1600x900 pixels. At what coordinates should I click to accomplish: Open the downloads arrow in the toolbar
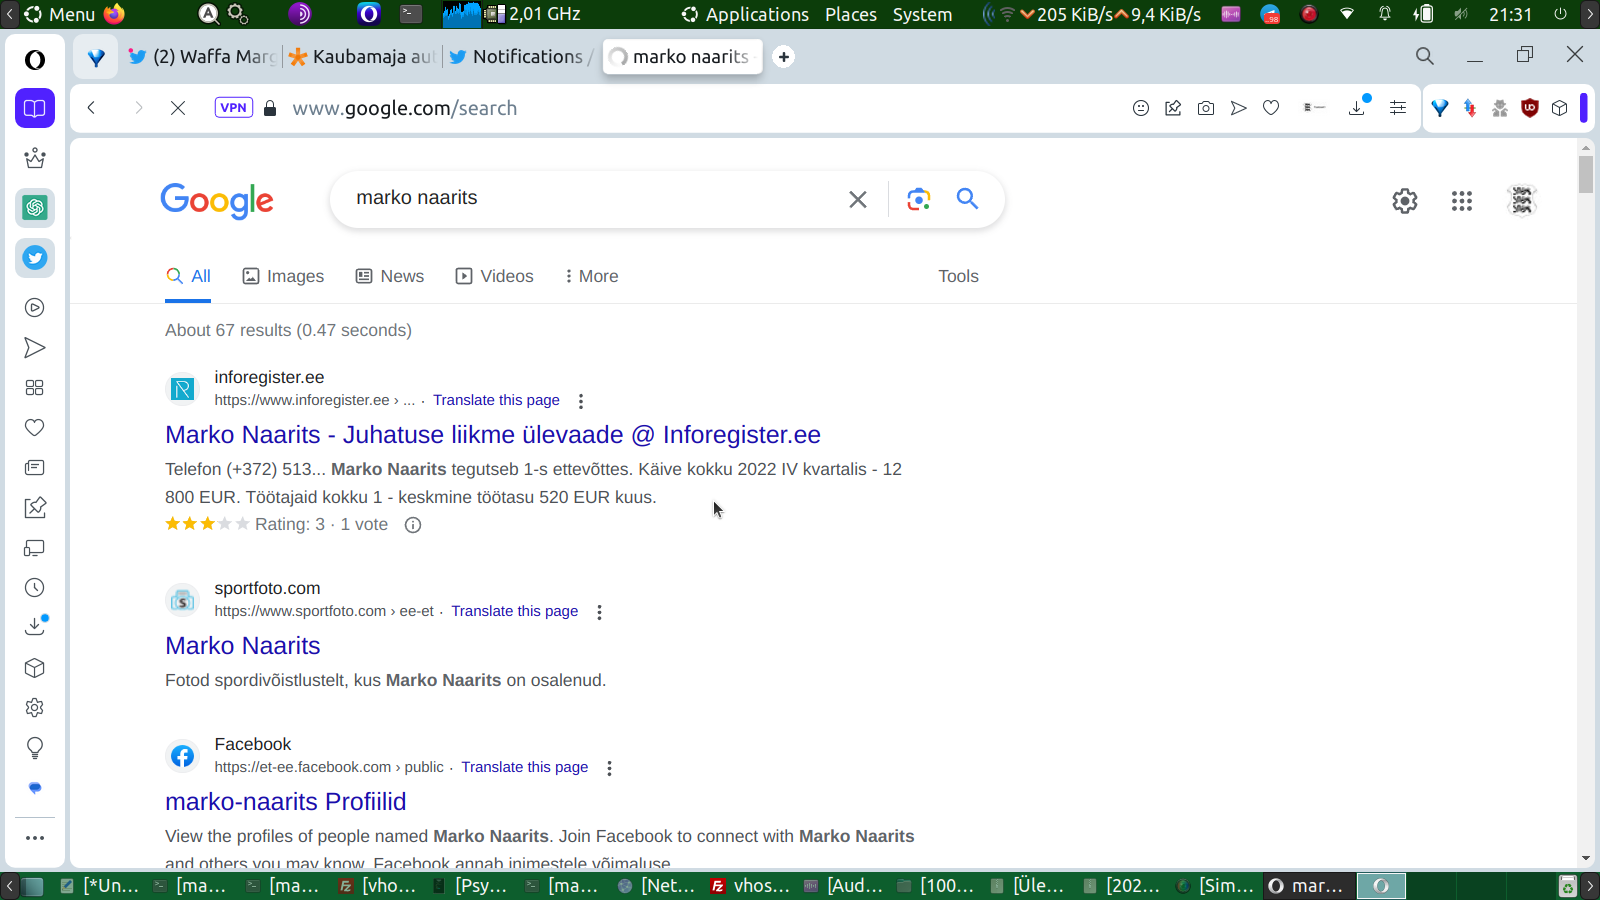click(x=1358, y=107)
